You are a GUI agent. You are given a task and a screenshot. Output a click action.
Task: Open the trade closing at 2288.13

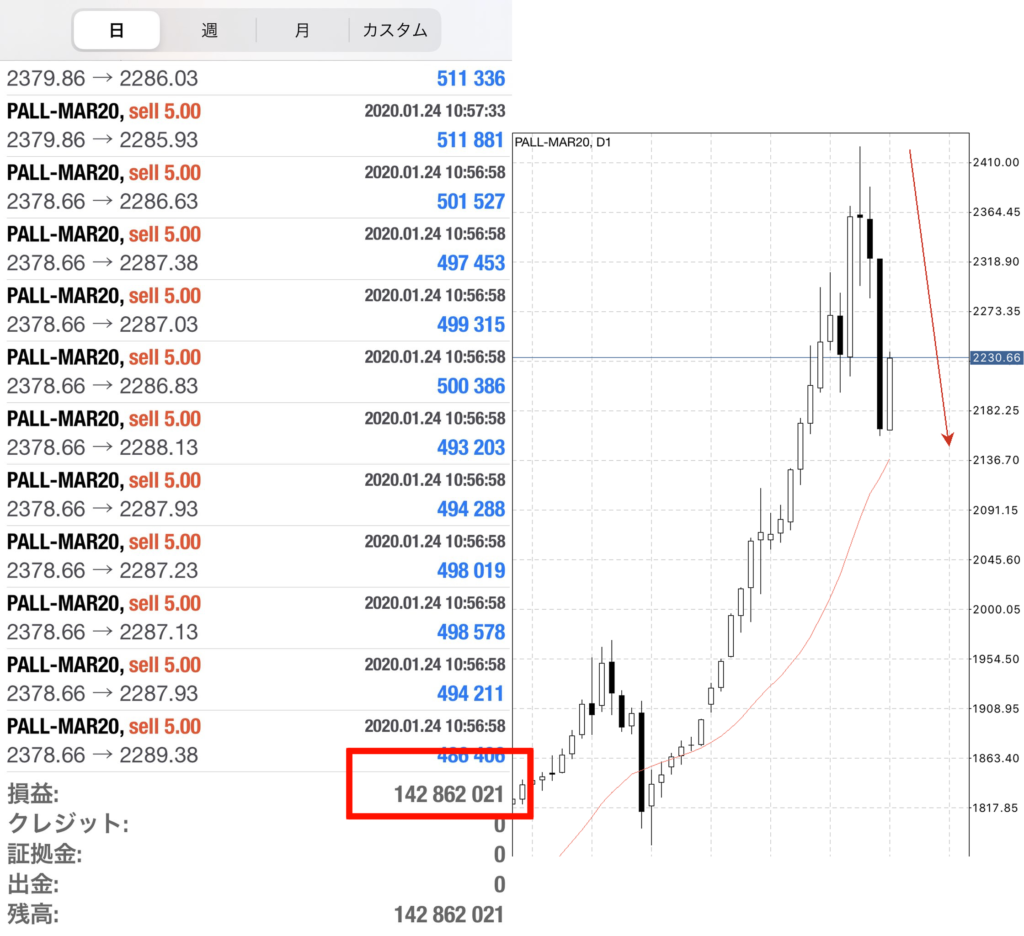[256, 433]
